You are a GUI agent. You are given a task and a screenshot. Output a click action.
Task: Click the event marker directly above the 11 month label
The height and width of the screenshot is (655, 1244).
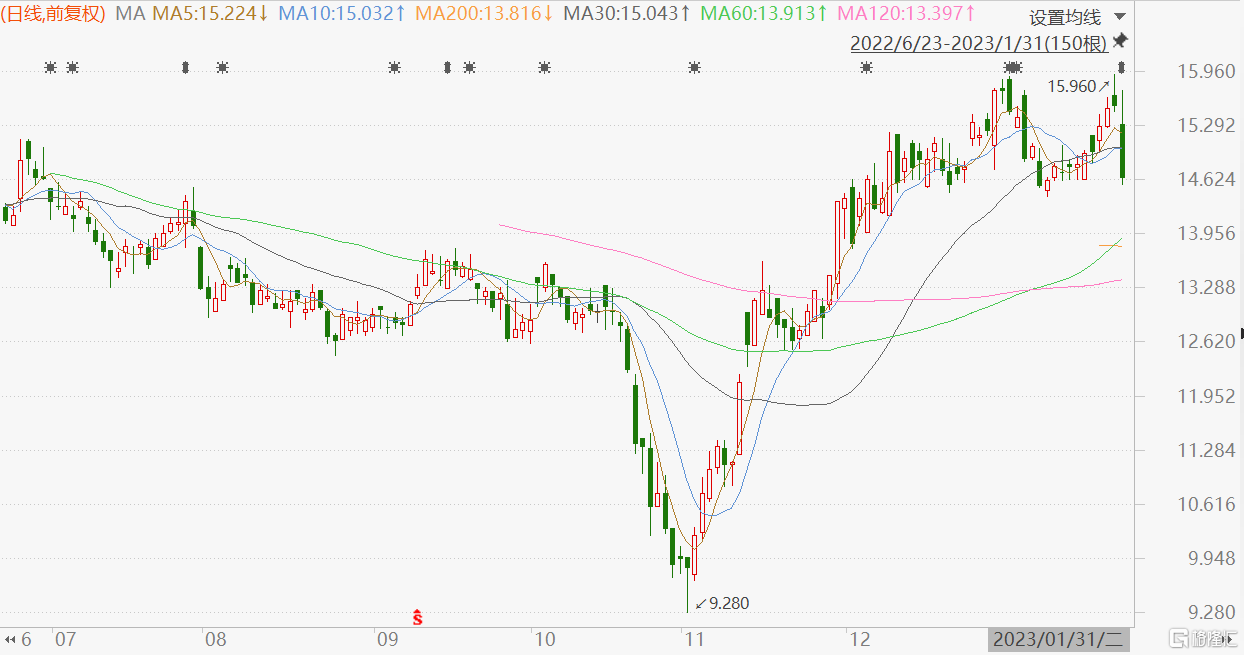tap(694, 67)
